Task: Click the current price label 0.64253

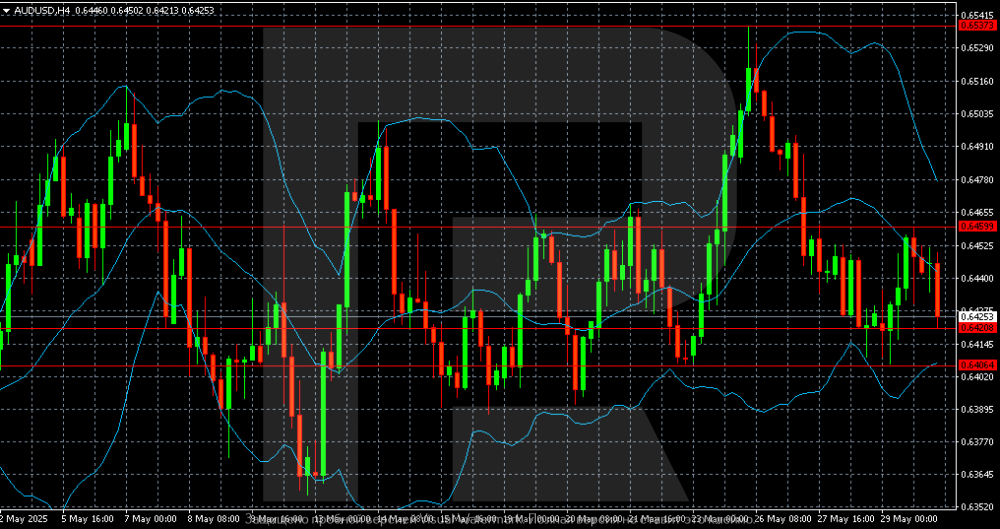Action: click(x=976, y=316)
